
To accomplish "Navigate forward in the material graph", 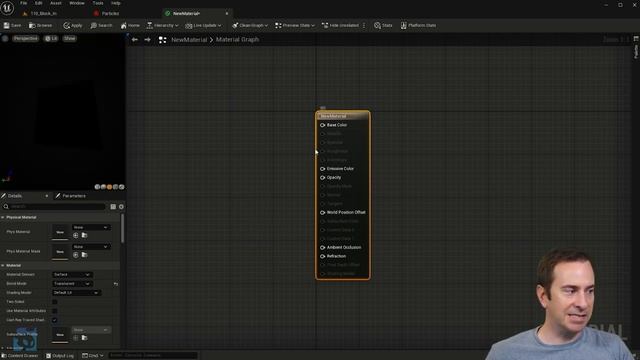I will click(x=147, y=40).
